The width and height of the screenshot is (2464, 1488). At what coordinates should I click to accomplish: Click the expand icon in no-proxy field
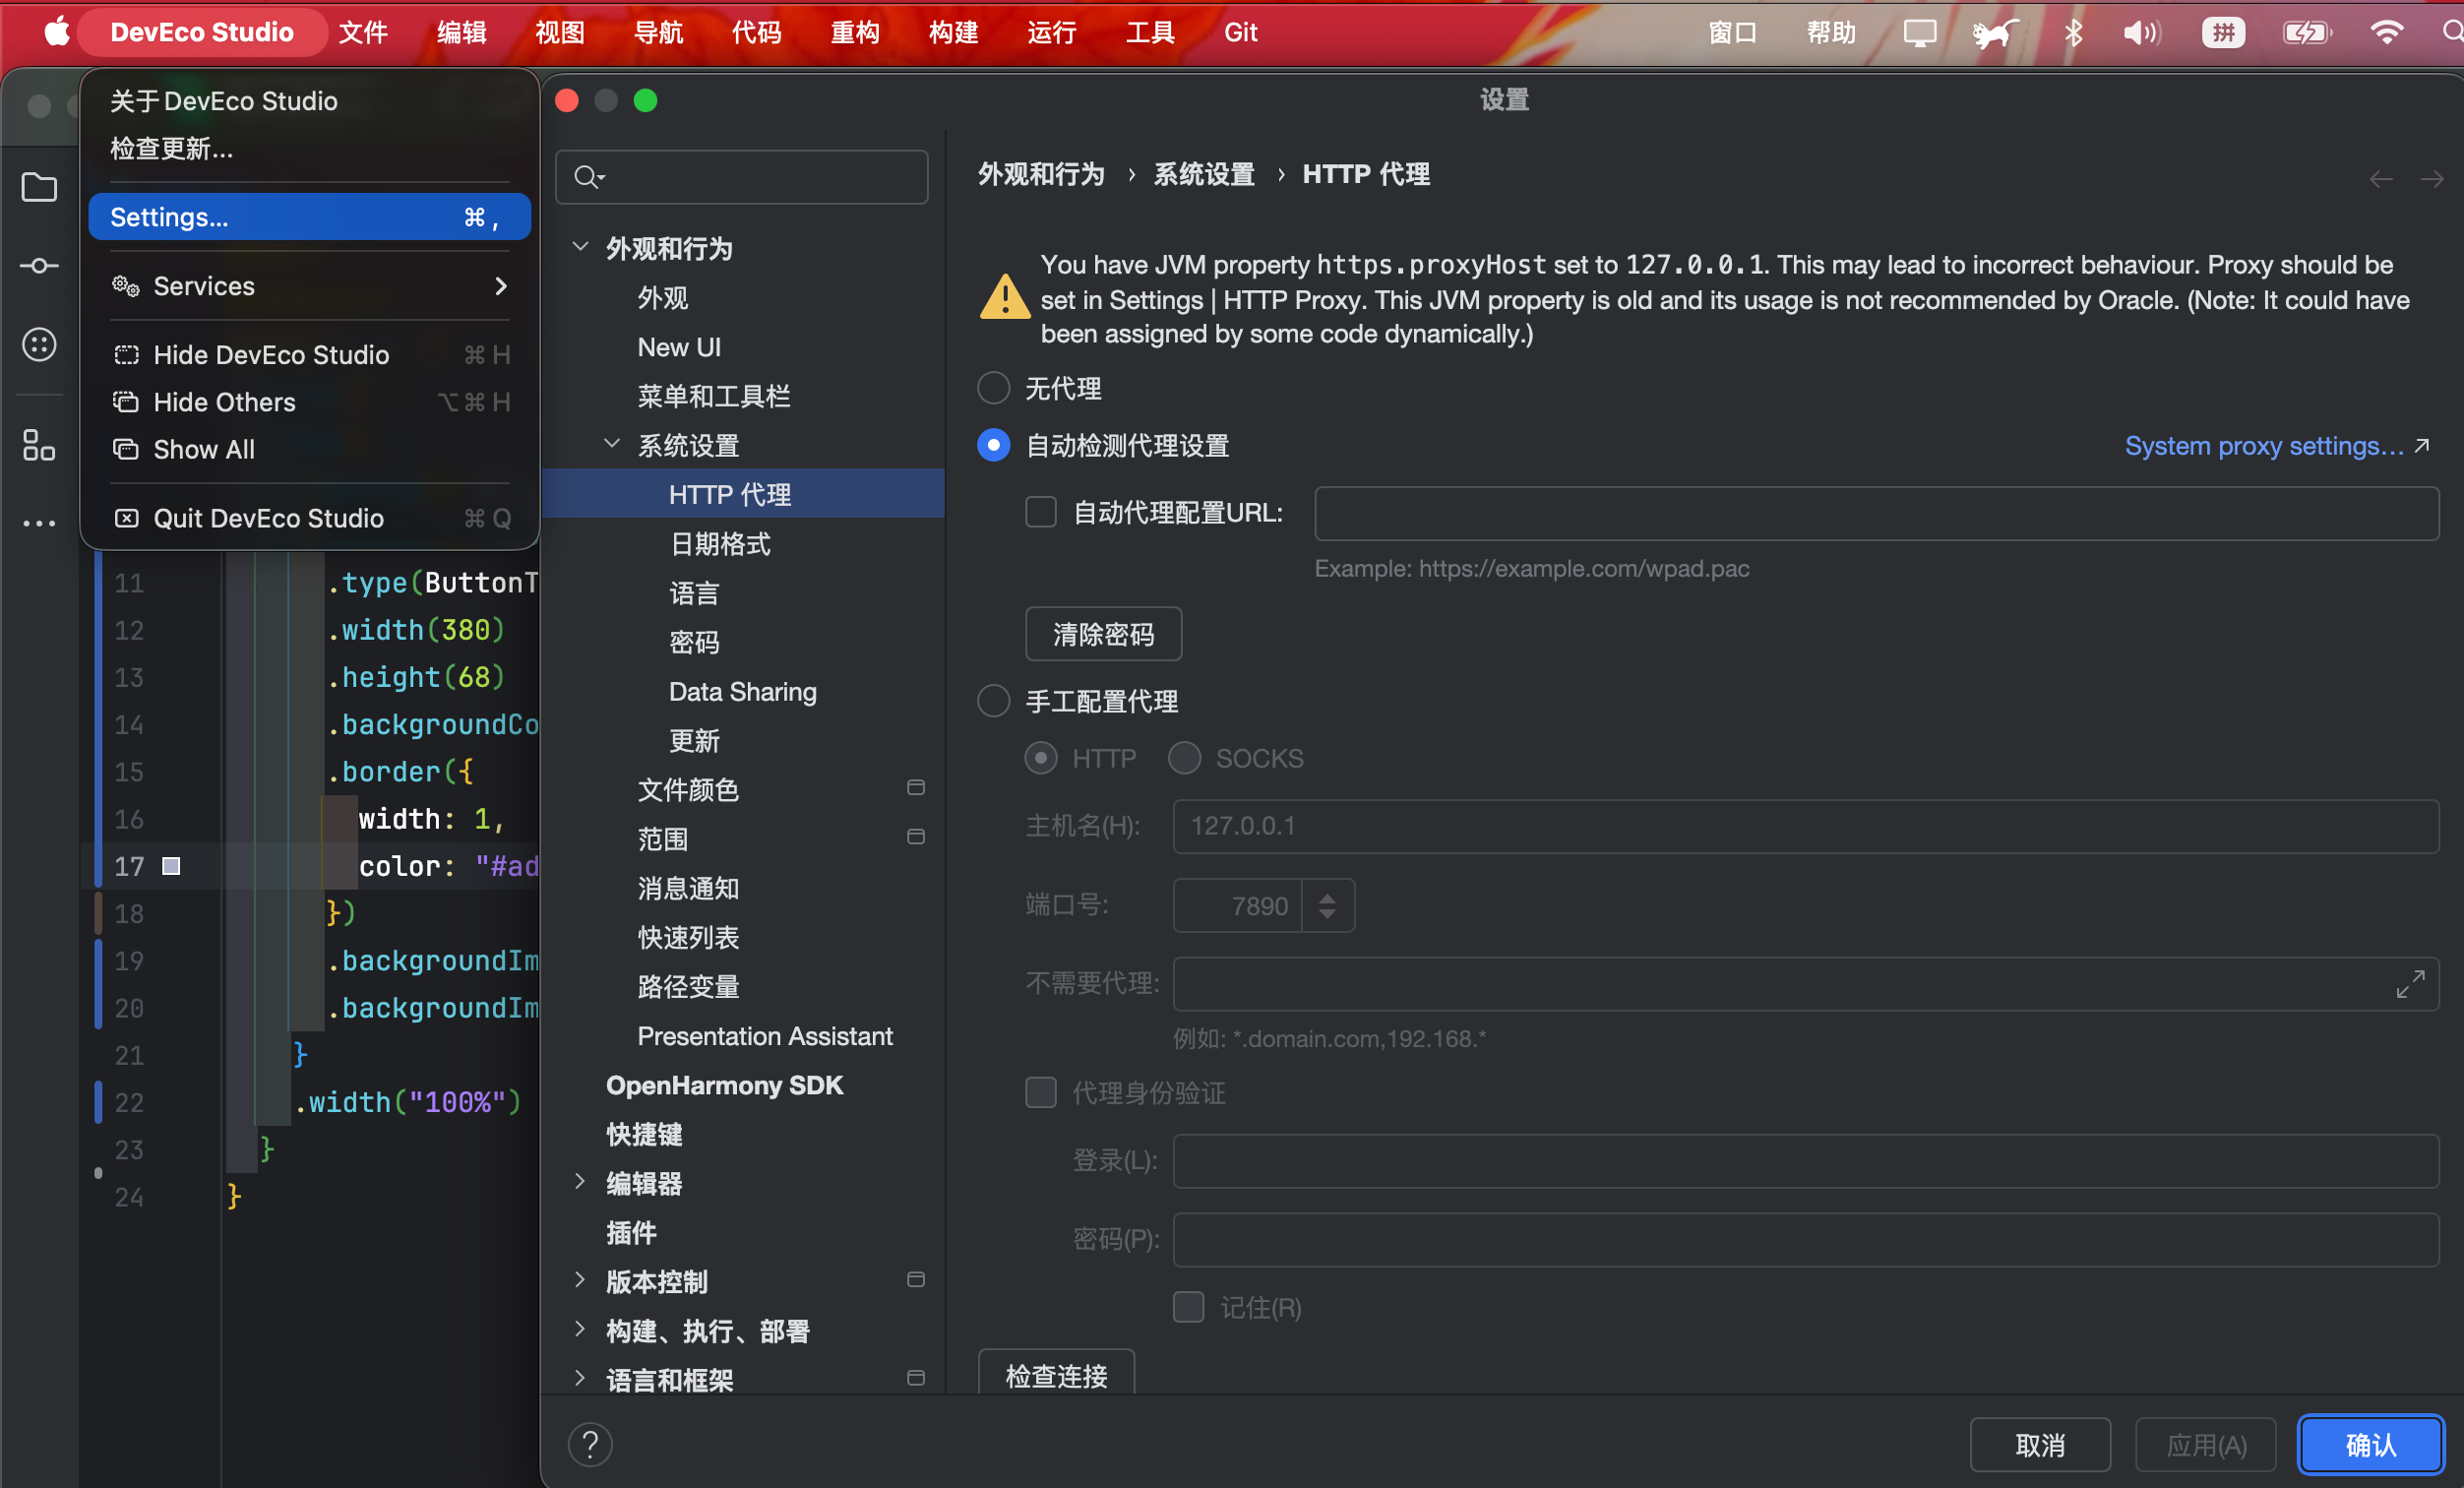click(2409, 984)
